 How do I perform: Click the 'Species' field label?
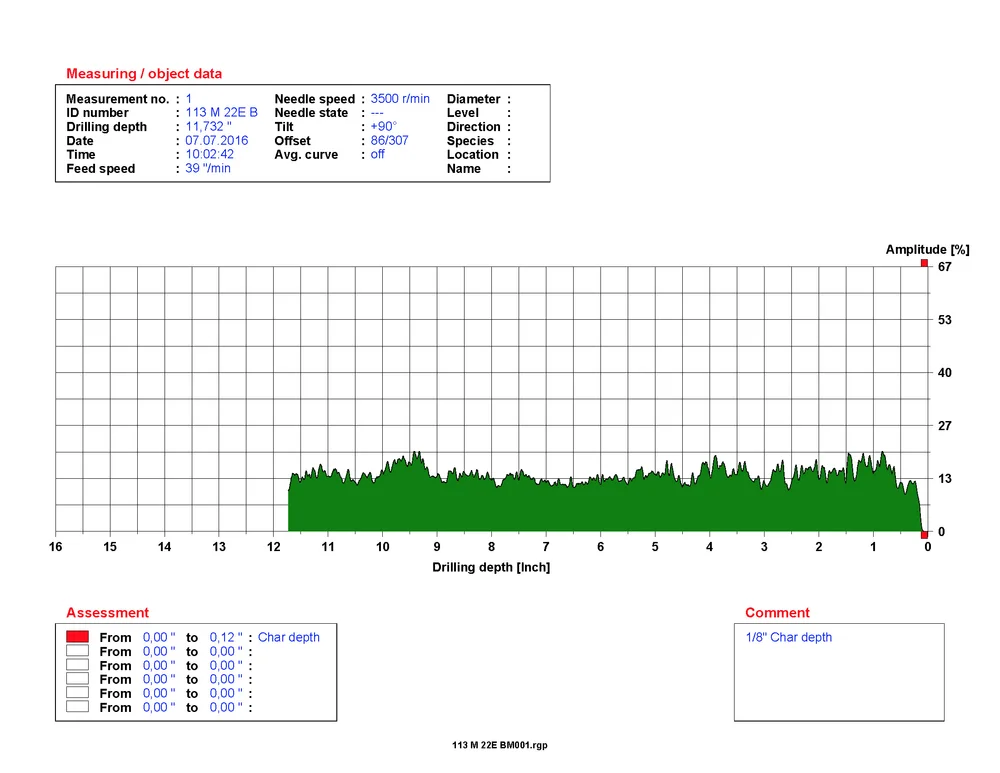click(x=470, y=141)
